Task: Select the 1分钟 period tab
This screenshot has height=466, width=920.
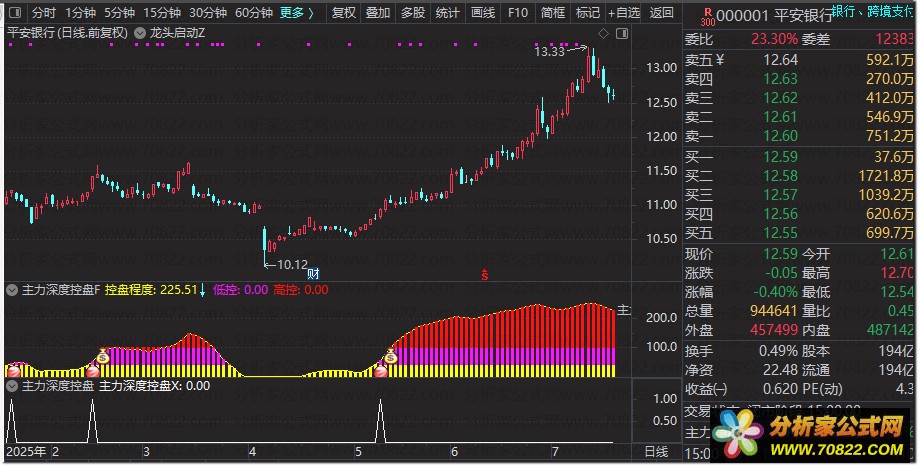Action: (x=80, y=12)
